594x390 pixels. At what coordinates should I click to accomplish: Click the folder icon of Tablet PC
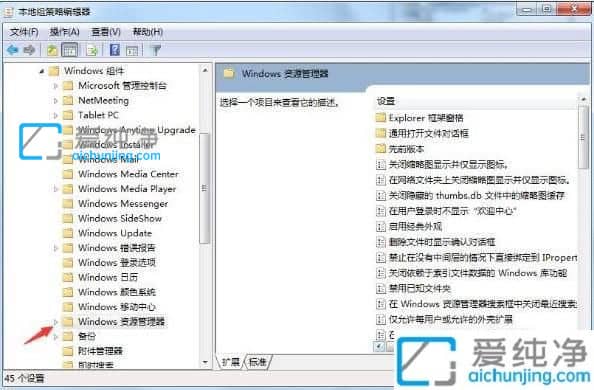68,115
